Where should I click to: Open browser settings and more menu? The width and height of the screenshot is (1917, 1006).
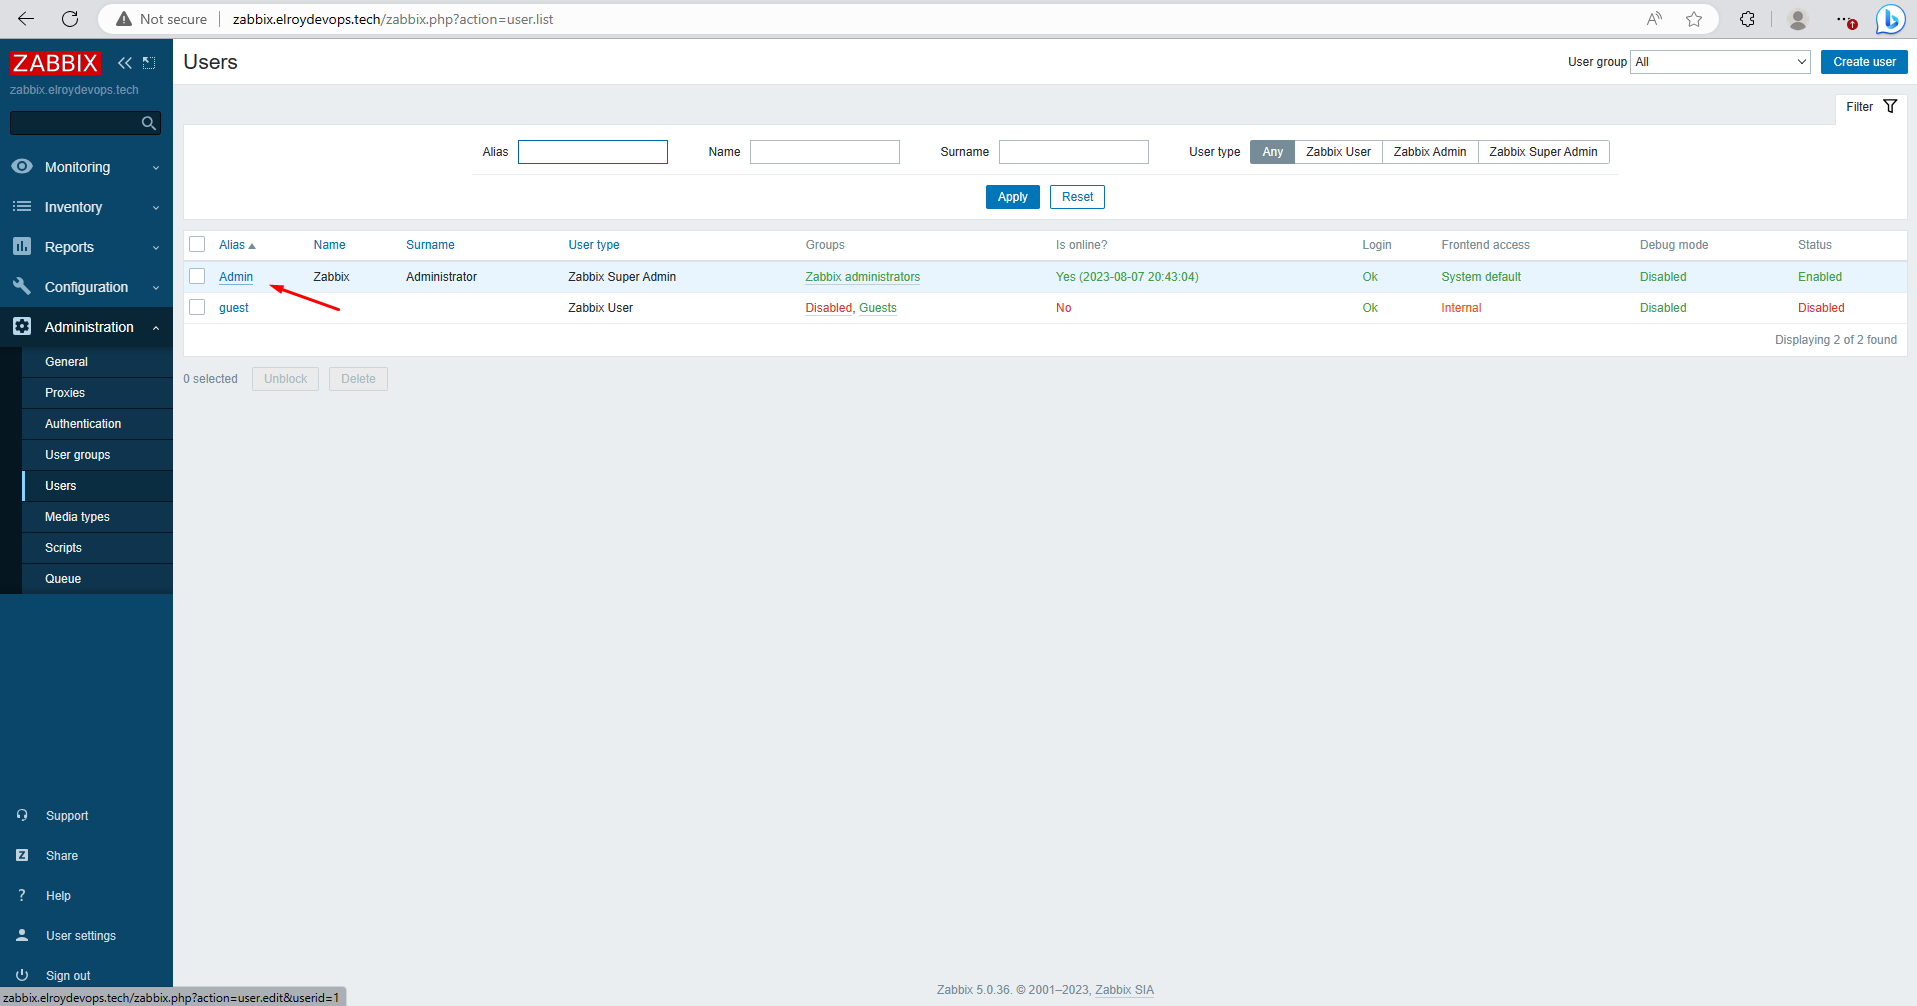(x=1846, y=19)
